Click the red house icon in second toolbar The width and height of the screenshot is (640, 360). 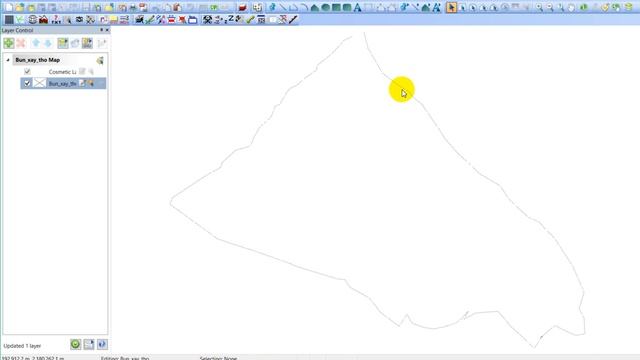43,20
